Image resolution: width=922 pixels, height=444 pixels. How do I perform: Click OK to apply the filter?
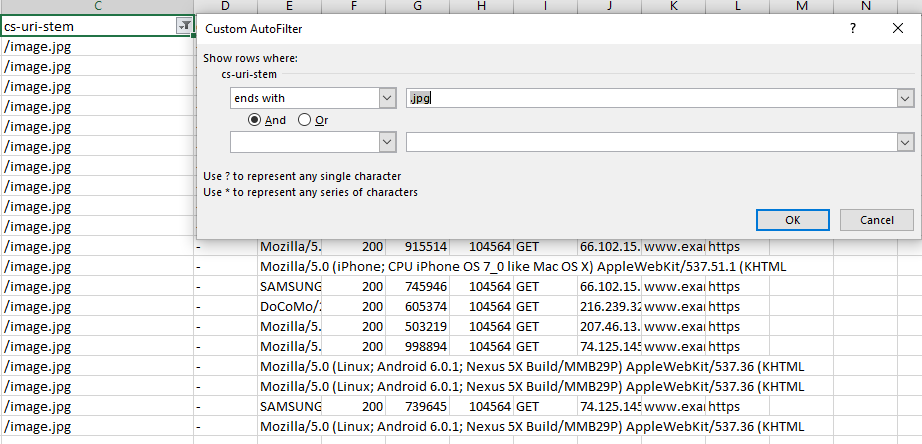pos(792,220)
